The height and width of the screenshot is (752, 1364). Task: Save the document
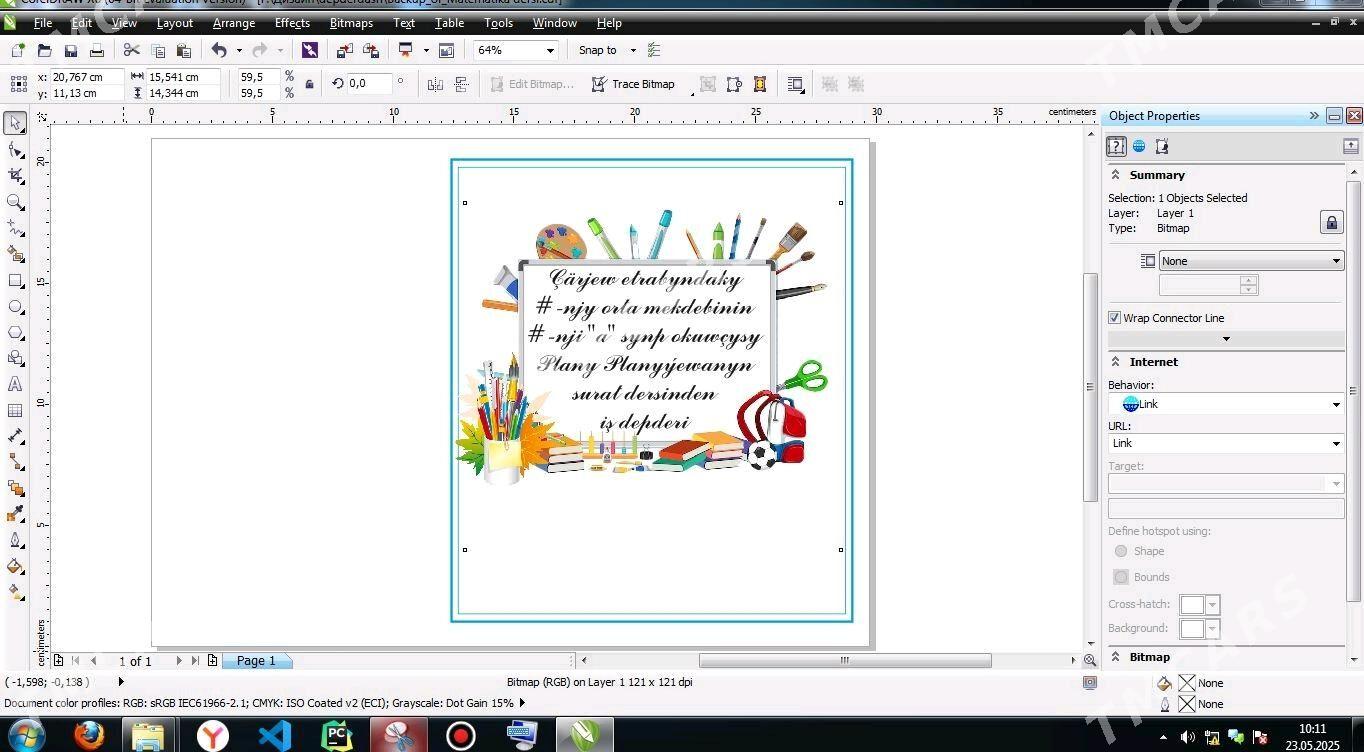(70, 50)
